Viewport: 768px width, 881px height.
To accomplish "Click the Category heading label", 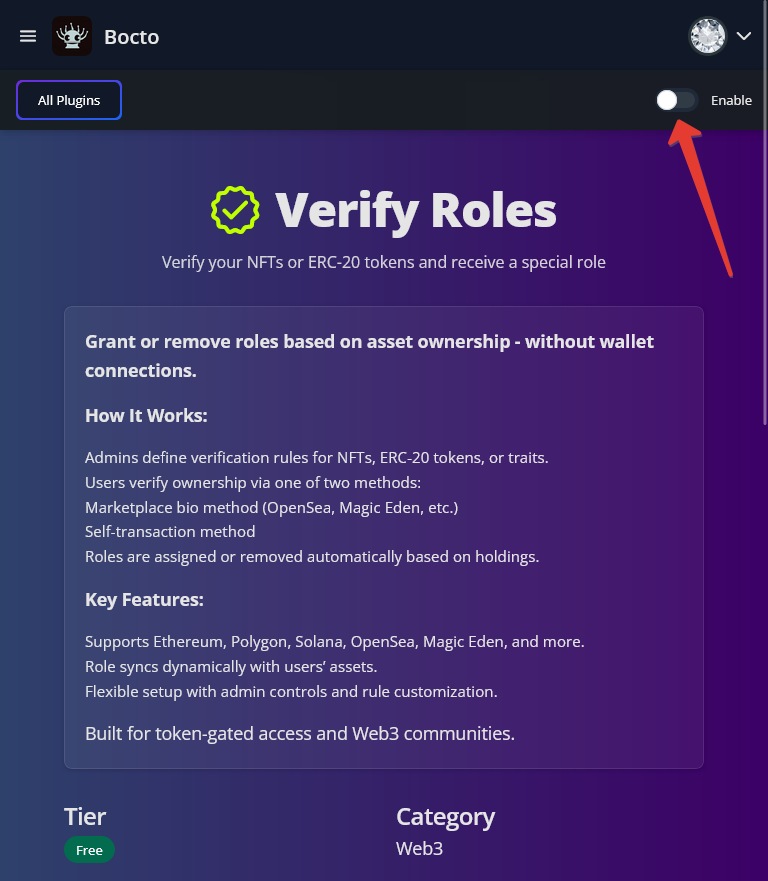I will point(445,816).
